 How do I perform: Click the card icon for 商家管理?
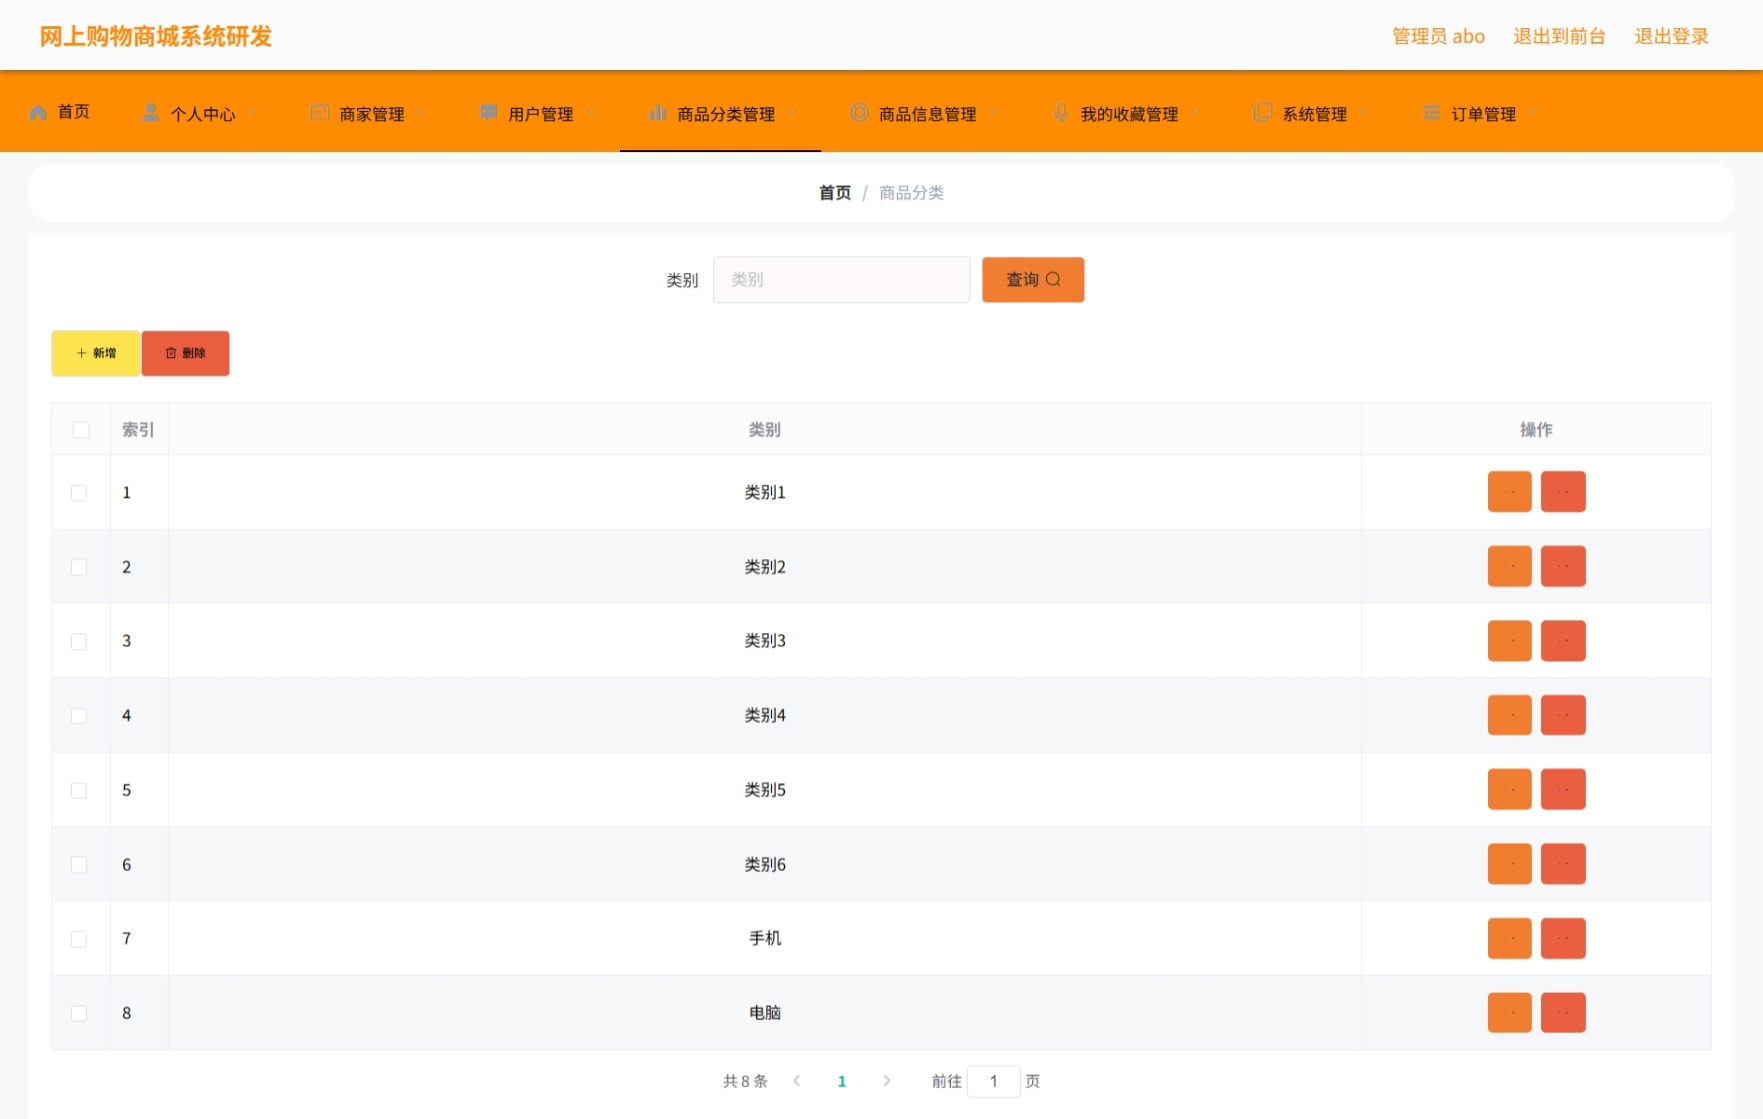[x=320, y=113]
